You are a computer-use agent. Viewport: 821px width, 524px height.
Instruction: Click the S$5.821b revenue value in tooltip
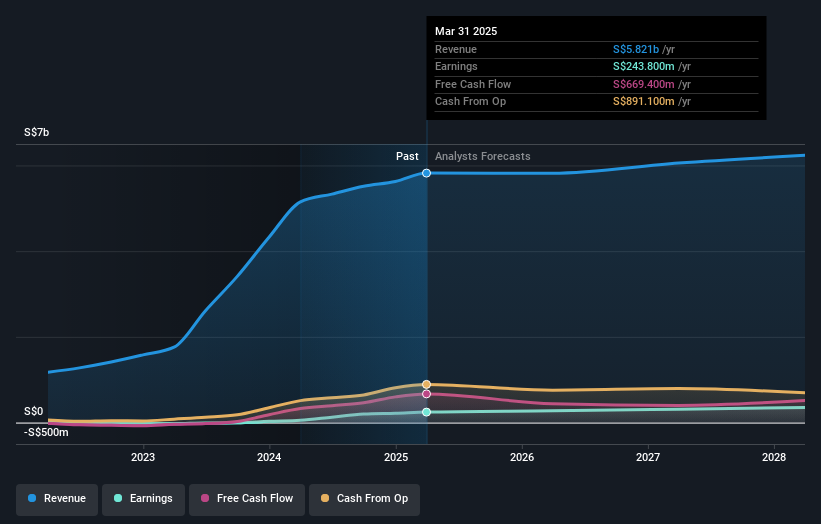(x=636, y=49)
